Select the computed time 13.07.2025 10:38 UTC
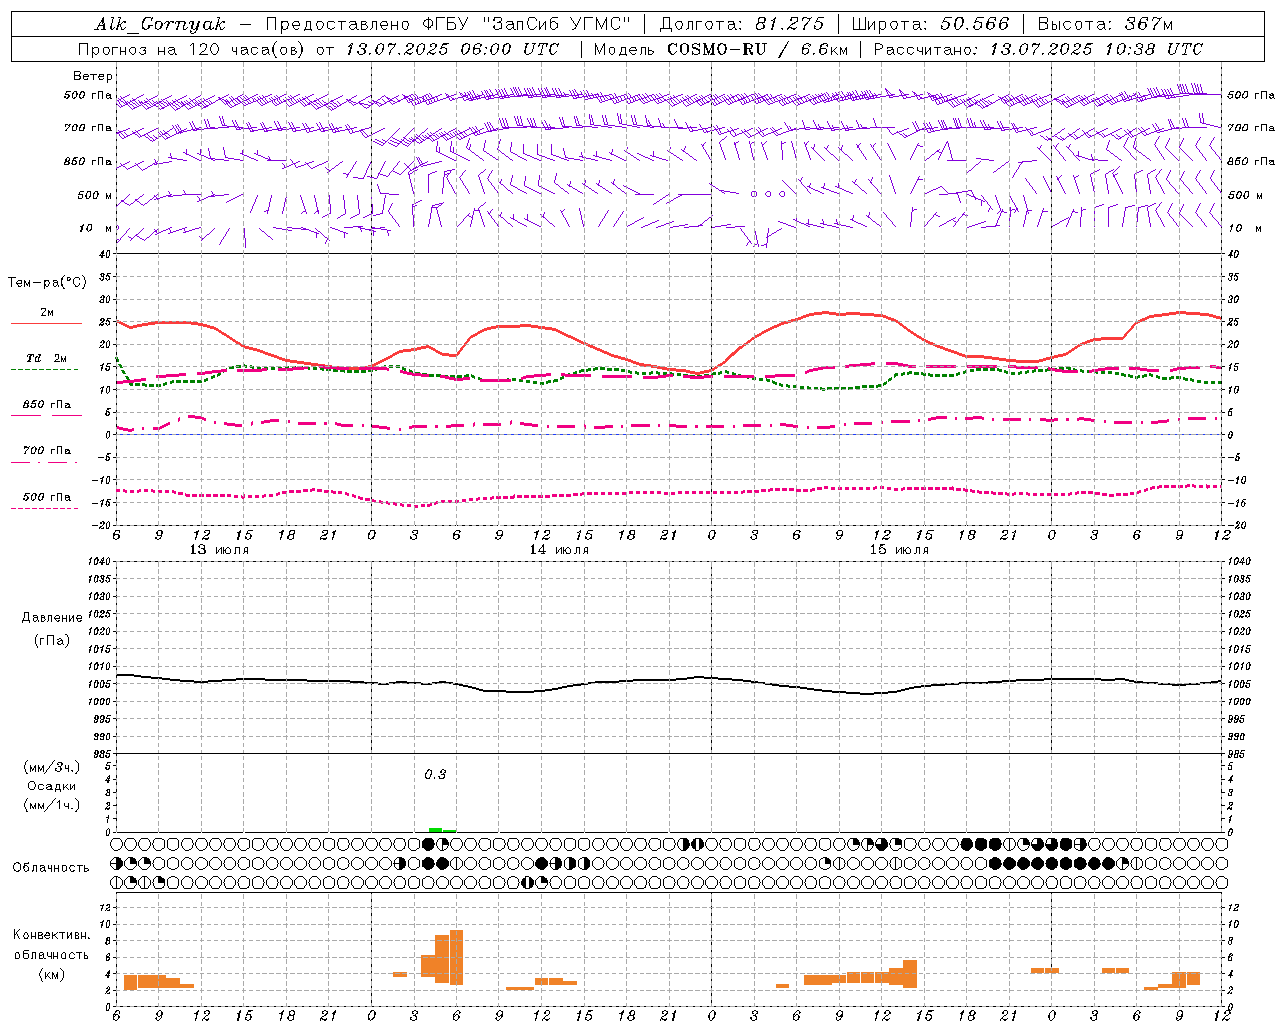The width and height of the screenshot is (1280, 1024). click(1096, 49)
